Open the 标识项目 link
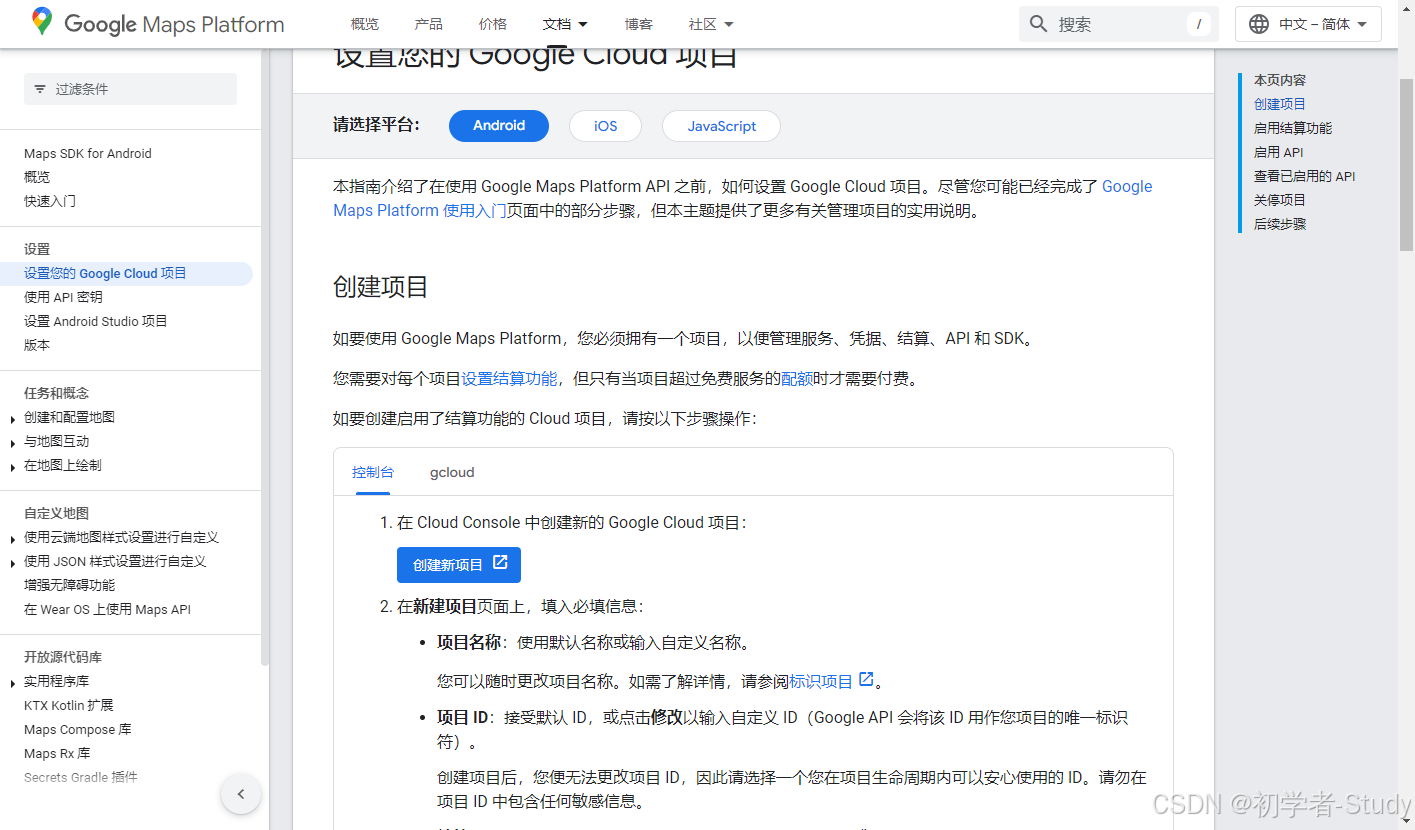 (x=821, y=681)
